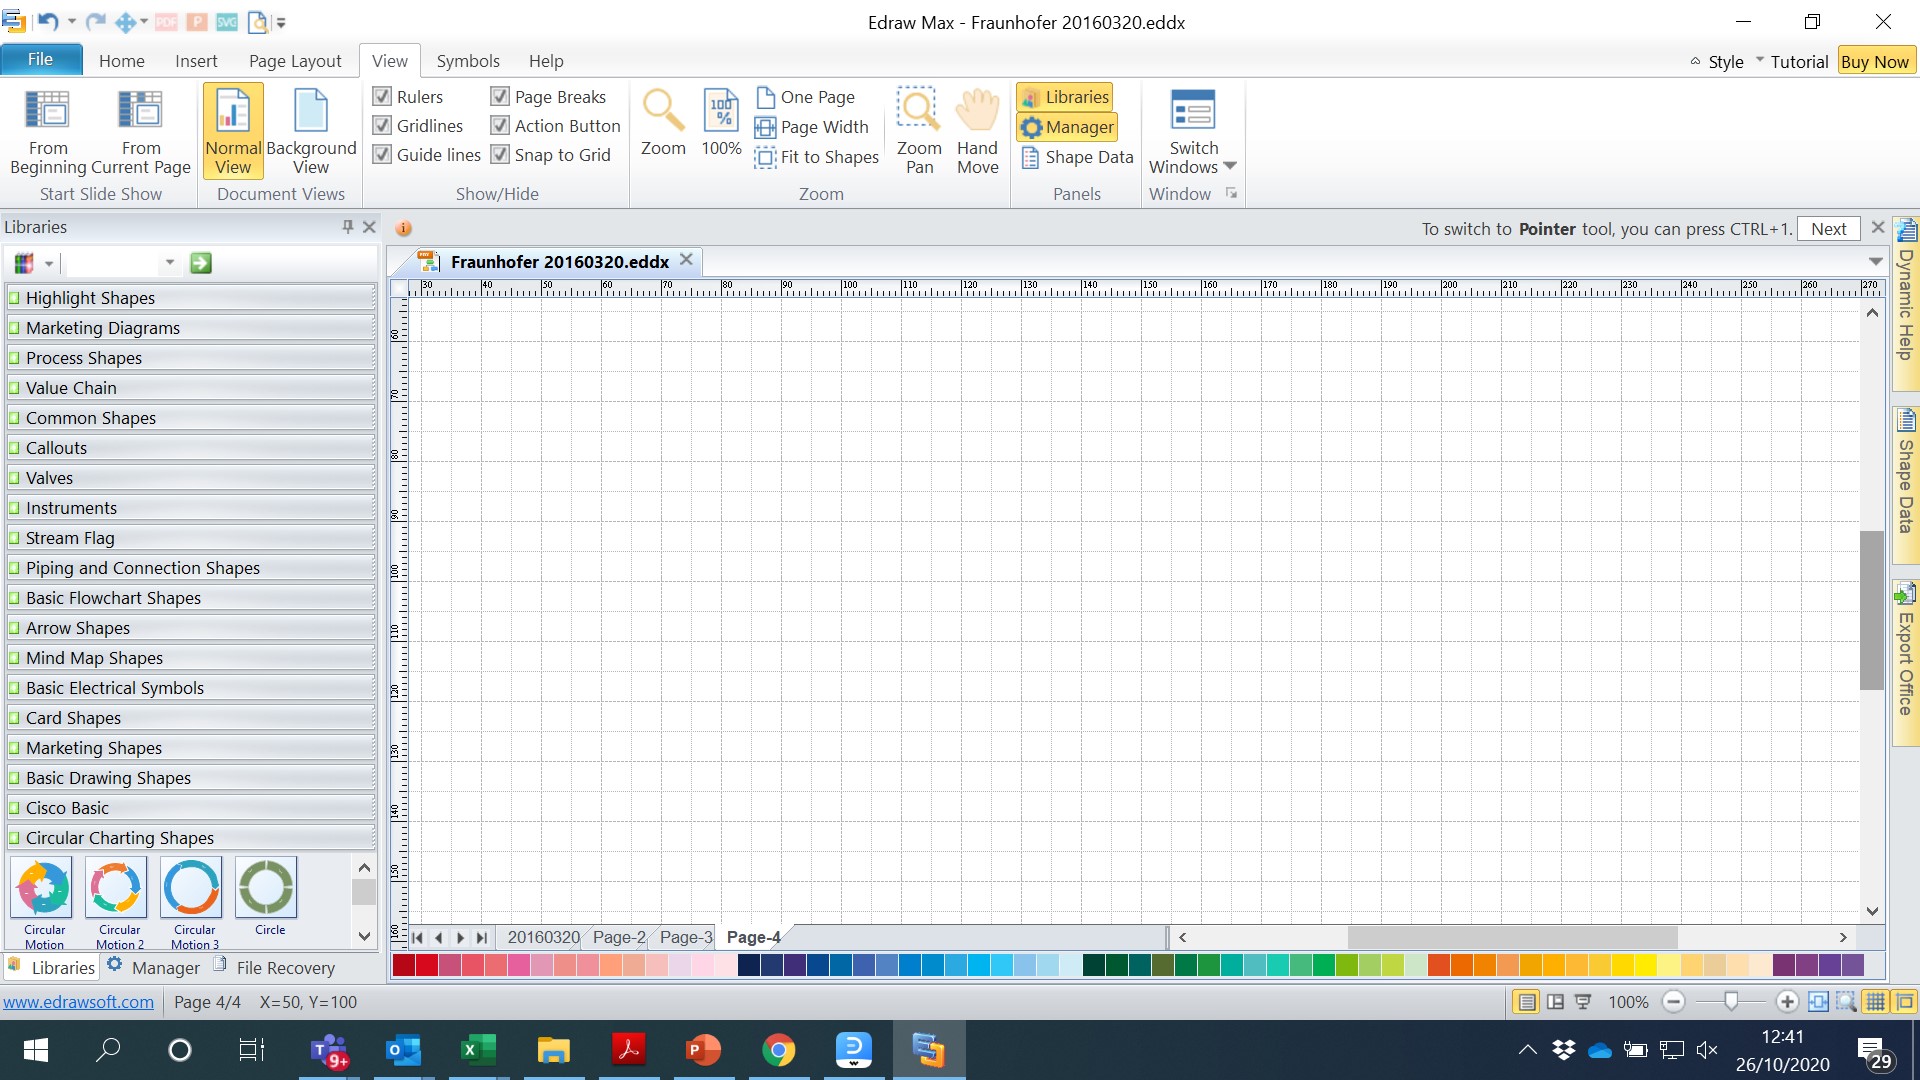Pick the first red color swatch
Screen dimensions: 1920x1080
coord(403,965)
